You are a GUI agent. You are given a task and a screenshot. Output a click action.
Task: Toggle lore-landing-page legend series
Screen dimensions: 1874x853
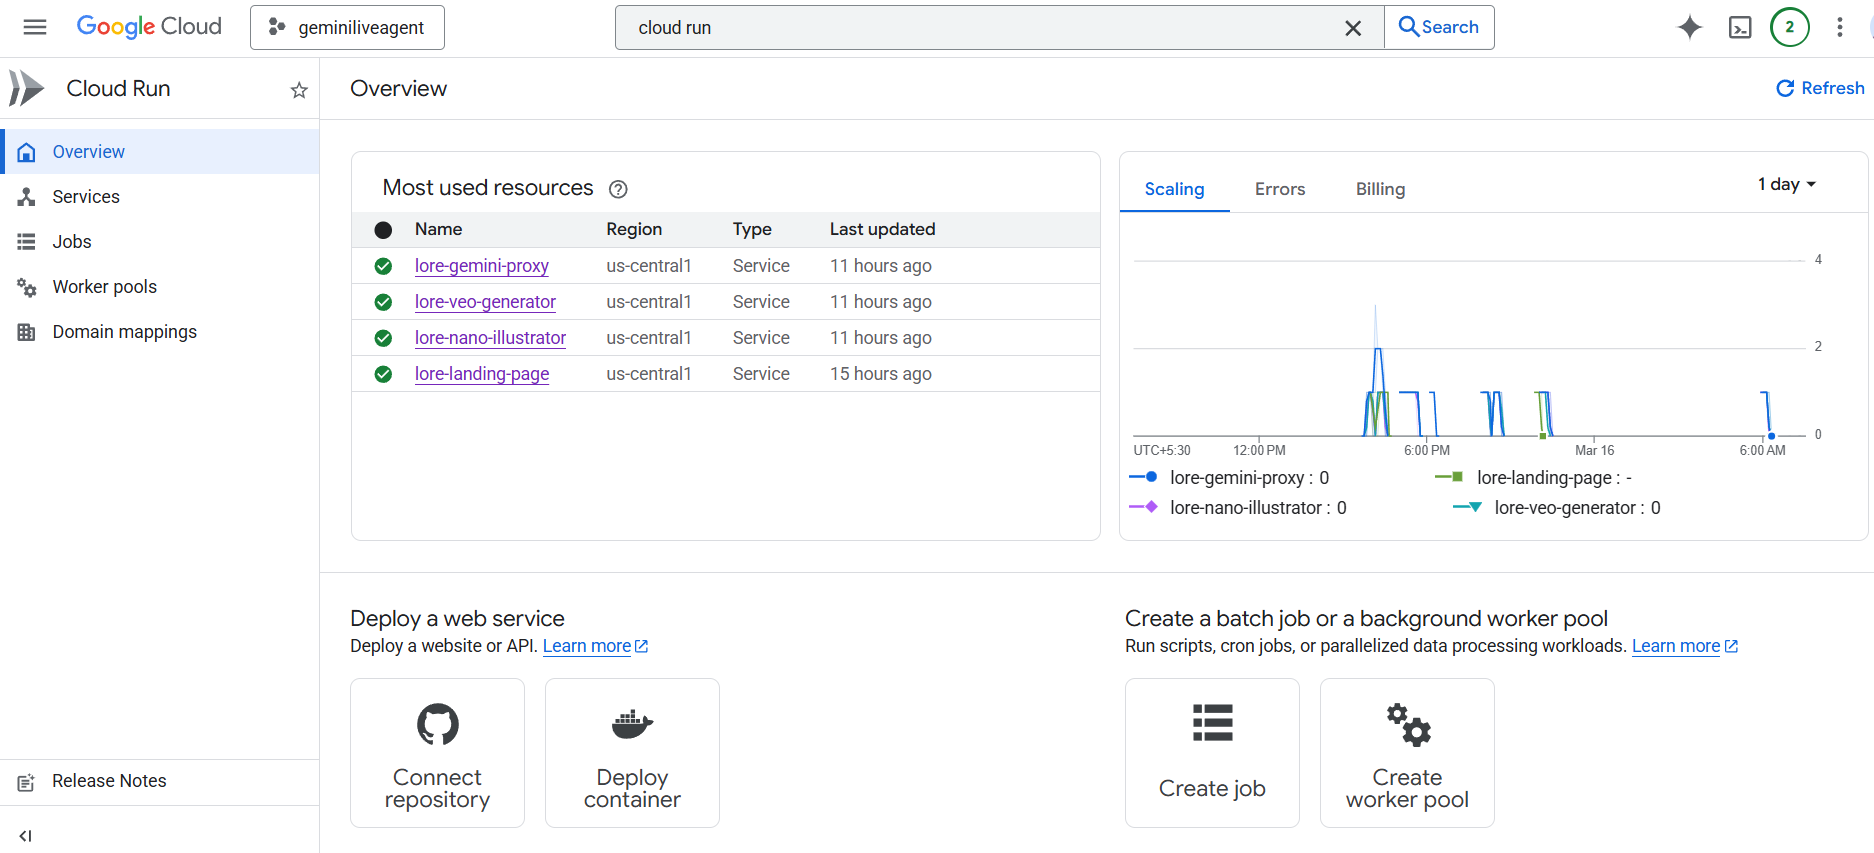[1533, 478]
